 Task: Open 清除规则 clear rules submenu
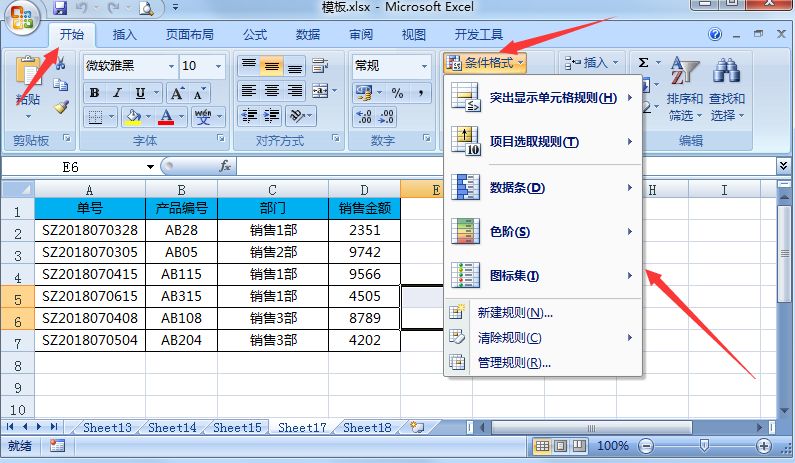tap(543, 338)
